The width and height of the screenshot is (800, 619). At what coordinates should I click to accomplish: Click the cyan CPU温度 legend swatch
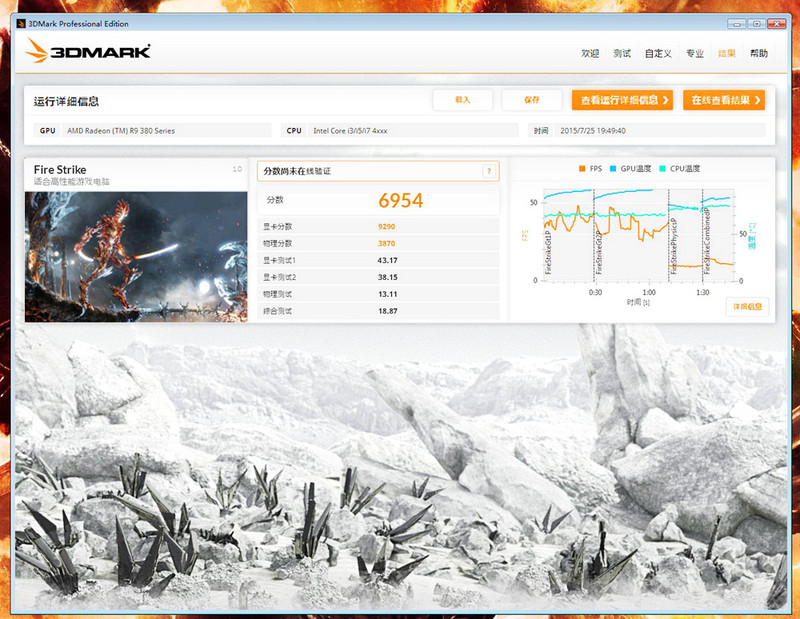(662, 168)
